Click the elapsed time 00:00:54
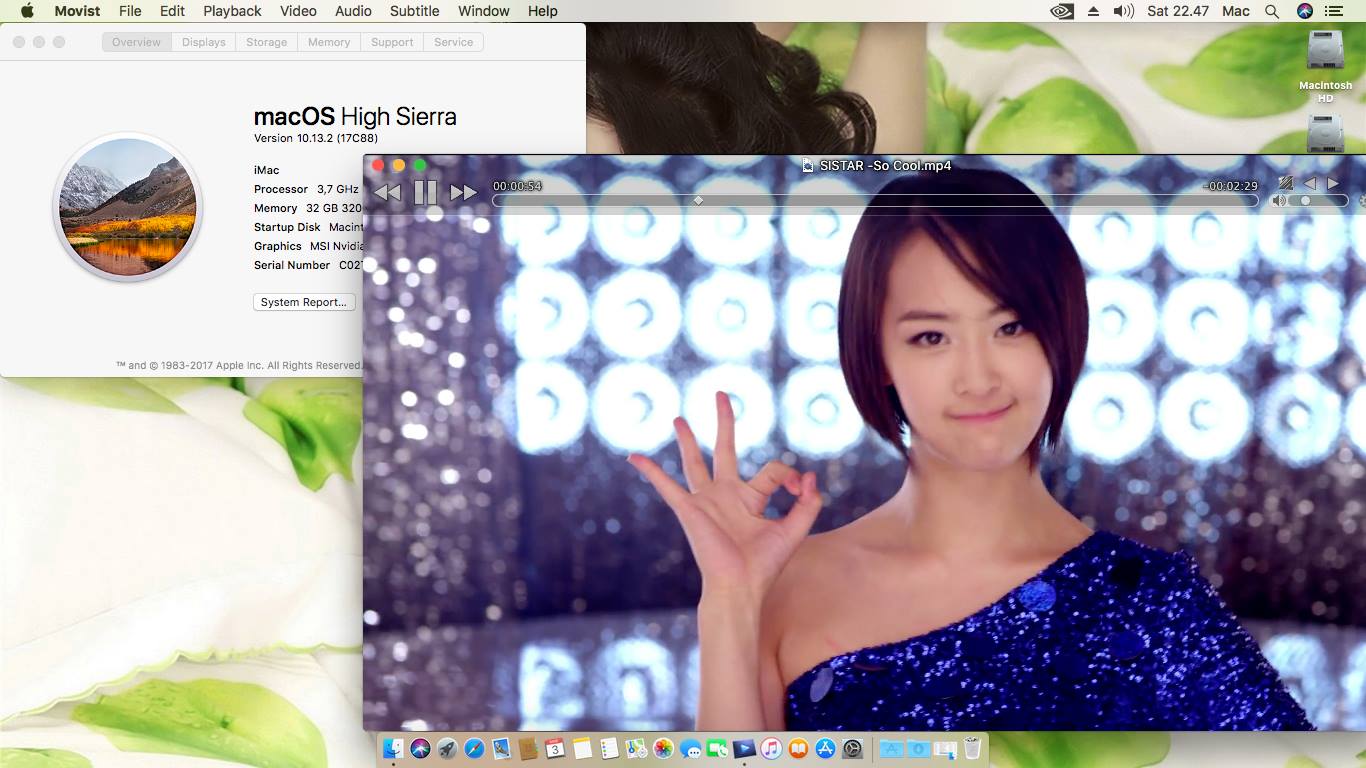Screen dimensions: 1366x768 [x=517, y=186]
